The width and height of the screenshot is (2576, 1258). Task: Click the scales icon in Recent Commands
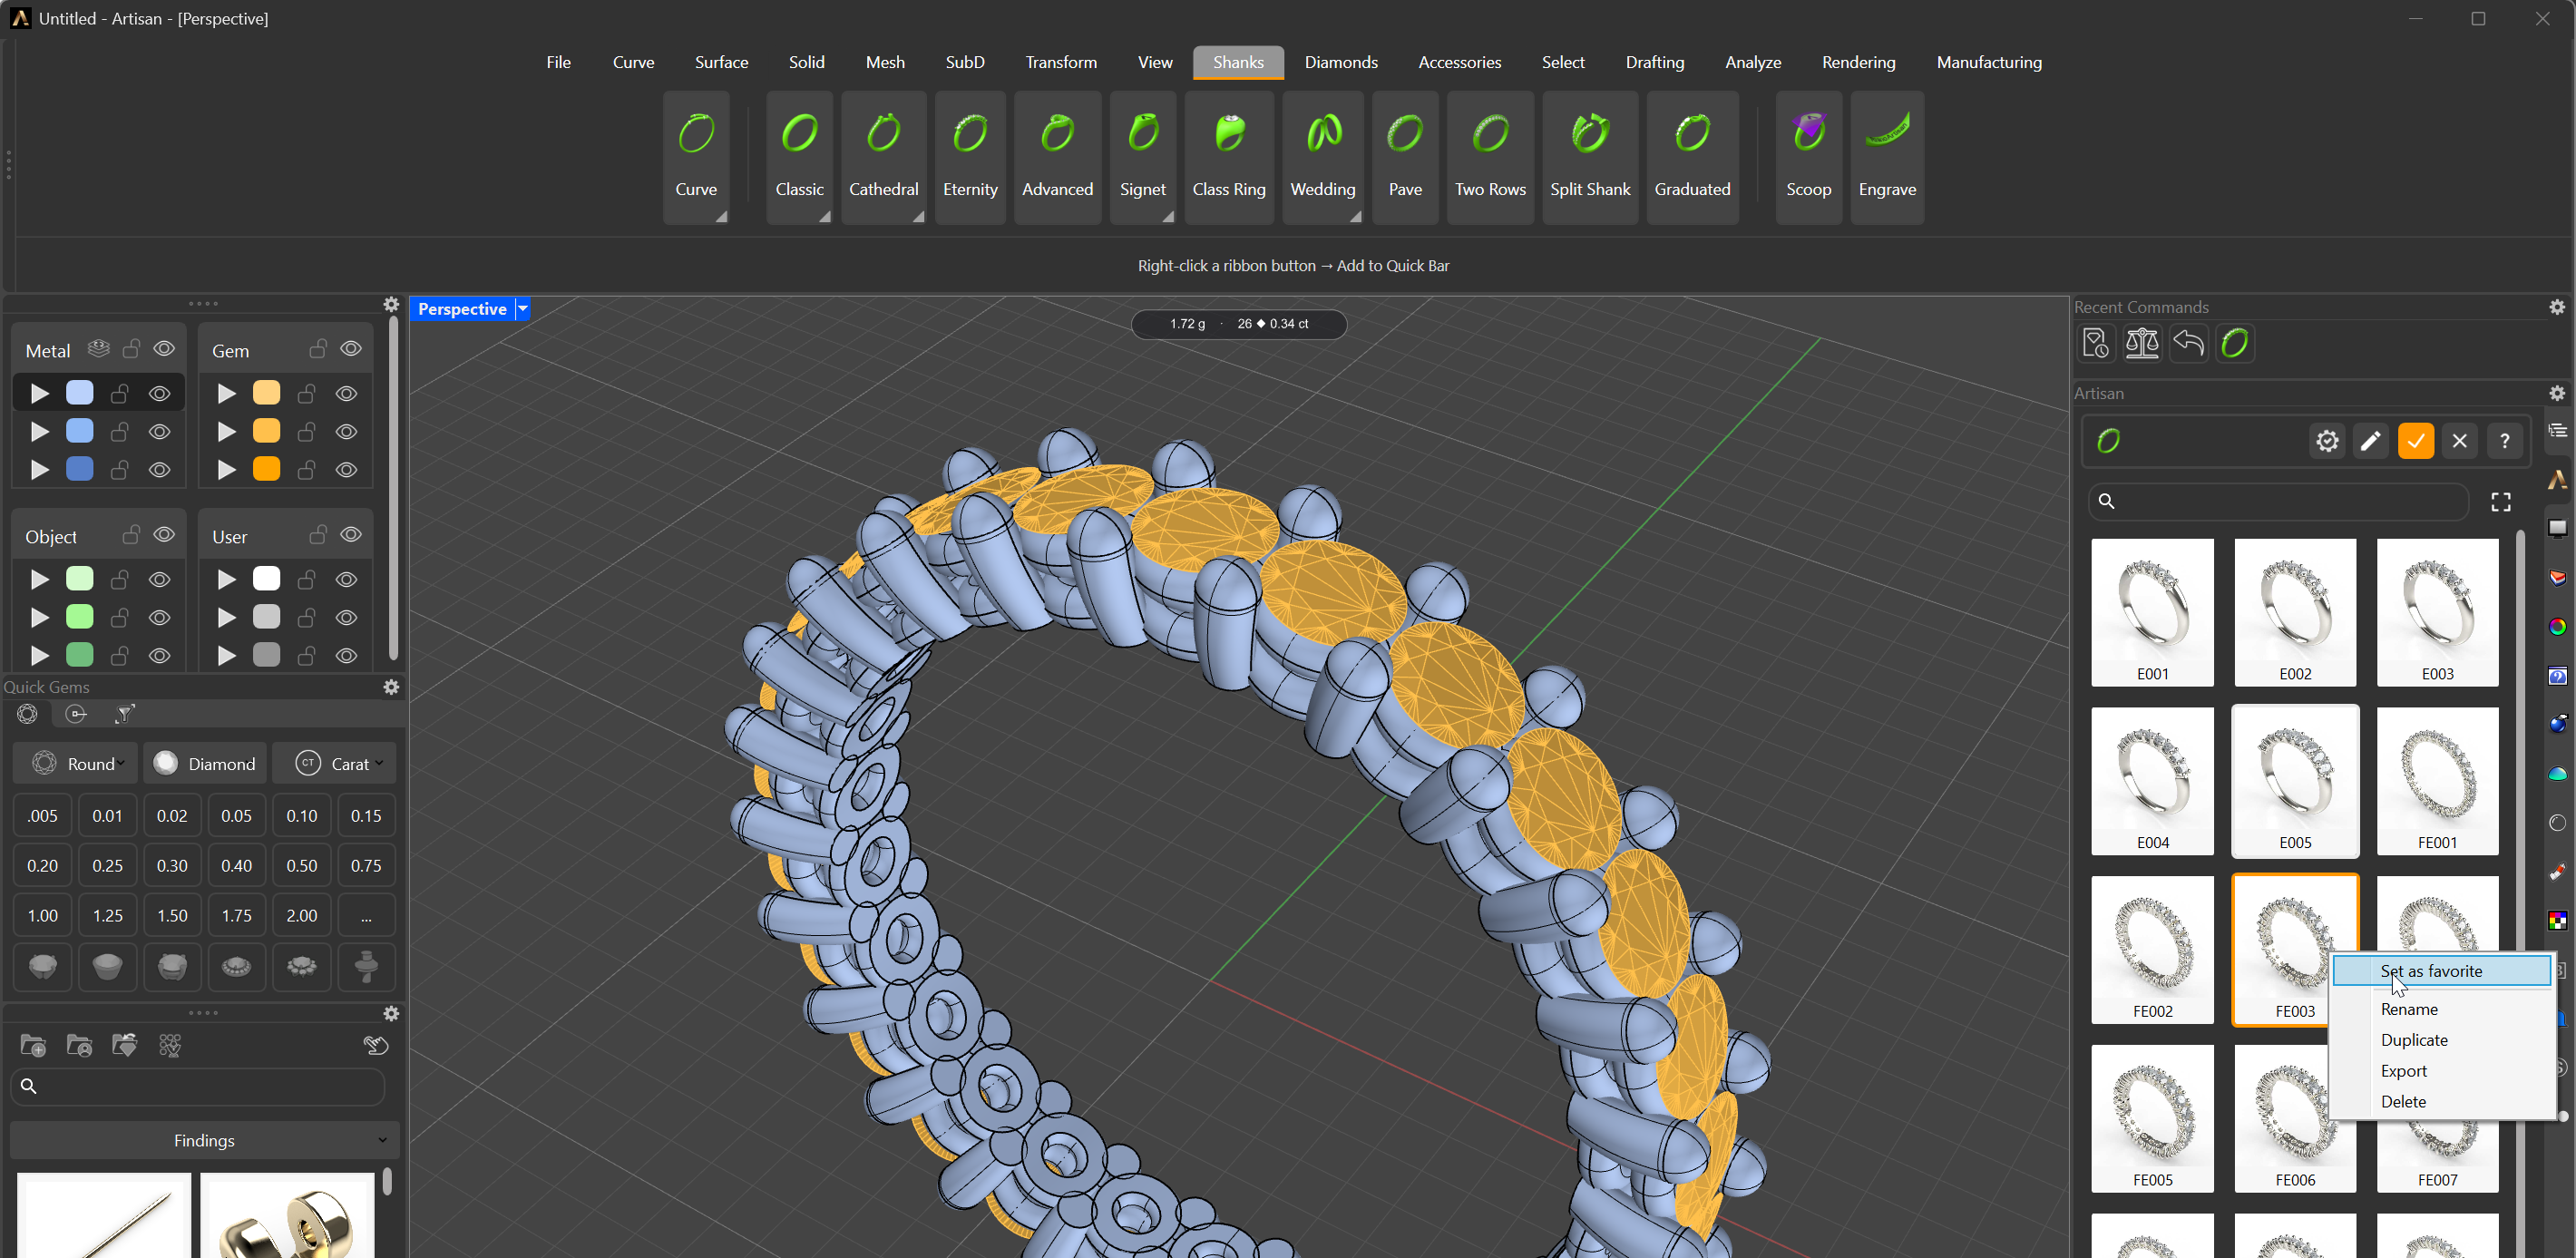[2142, 343]
